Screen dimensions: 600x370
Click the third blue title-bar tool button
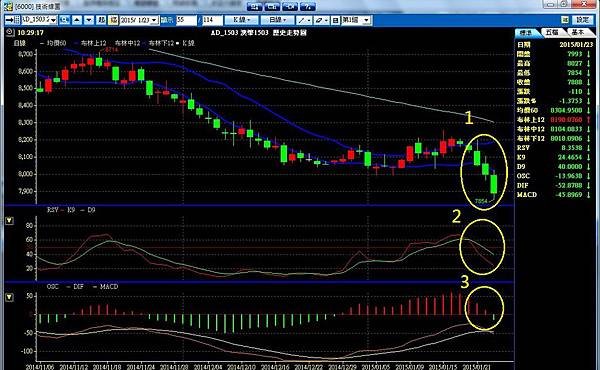tap(290, 6)
